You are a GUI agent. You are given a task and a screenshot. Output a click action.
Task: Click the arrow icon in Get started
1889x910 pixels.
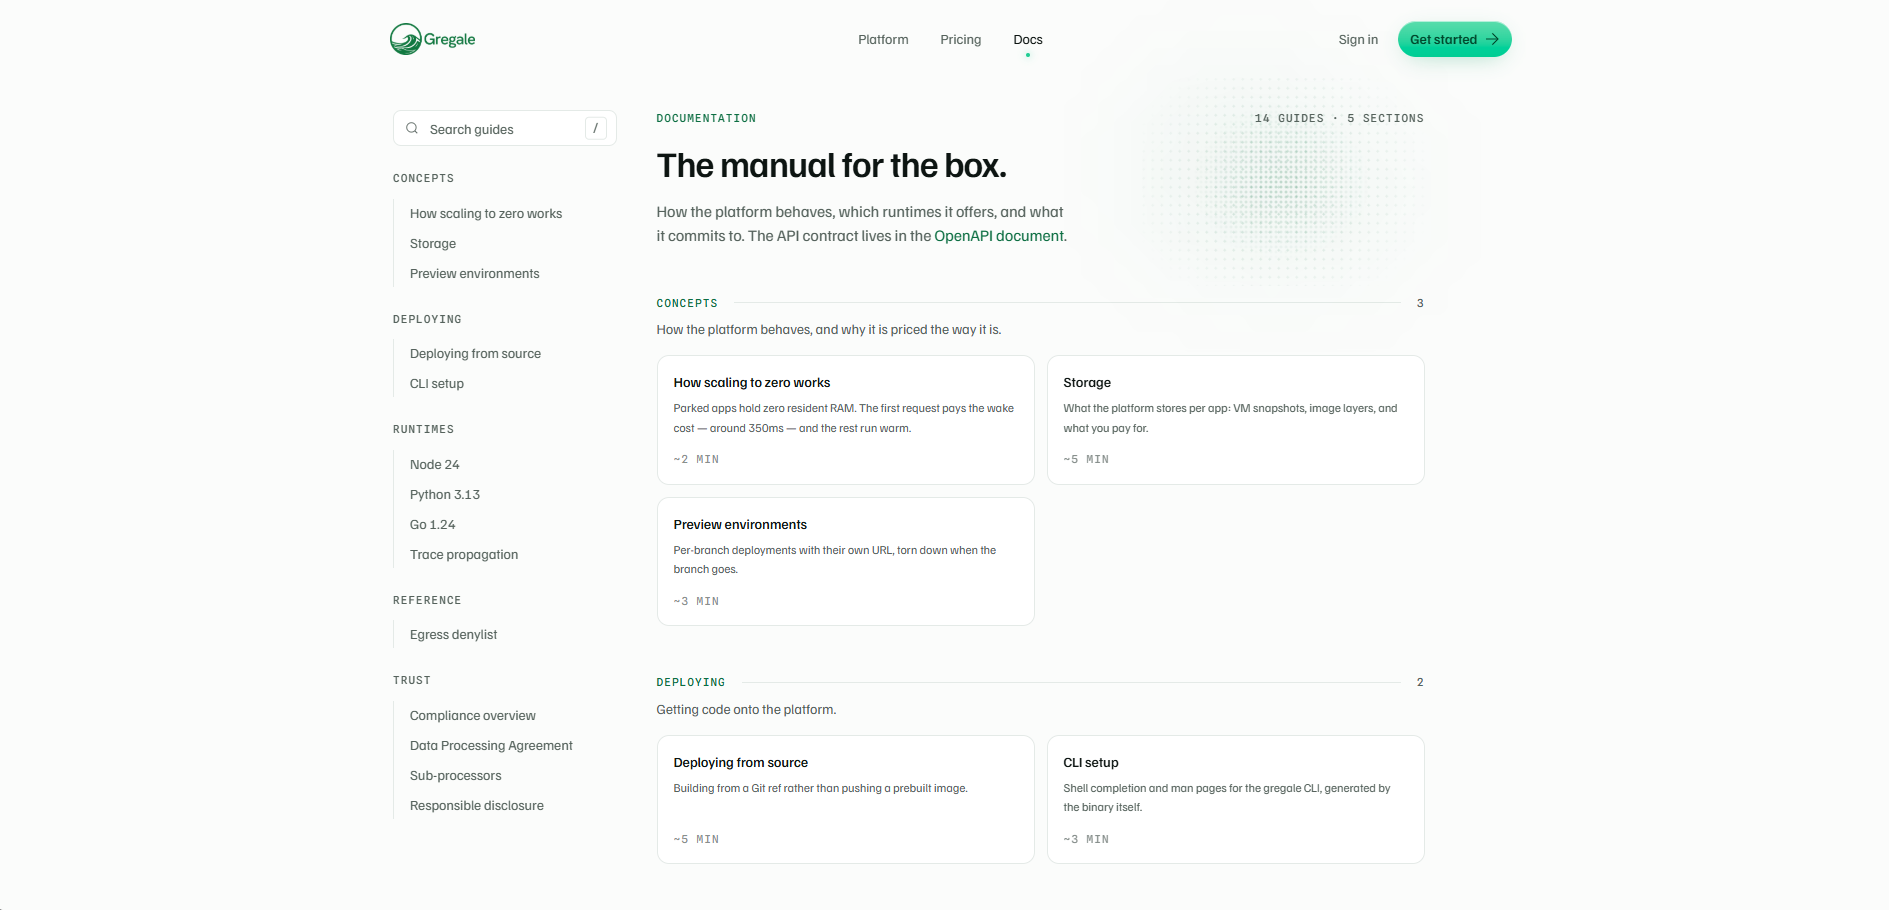click(1492, 39)
